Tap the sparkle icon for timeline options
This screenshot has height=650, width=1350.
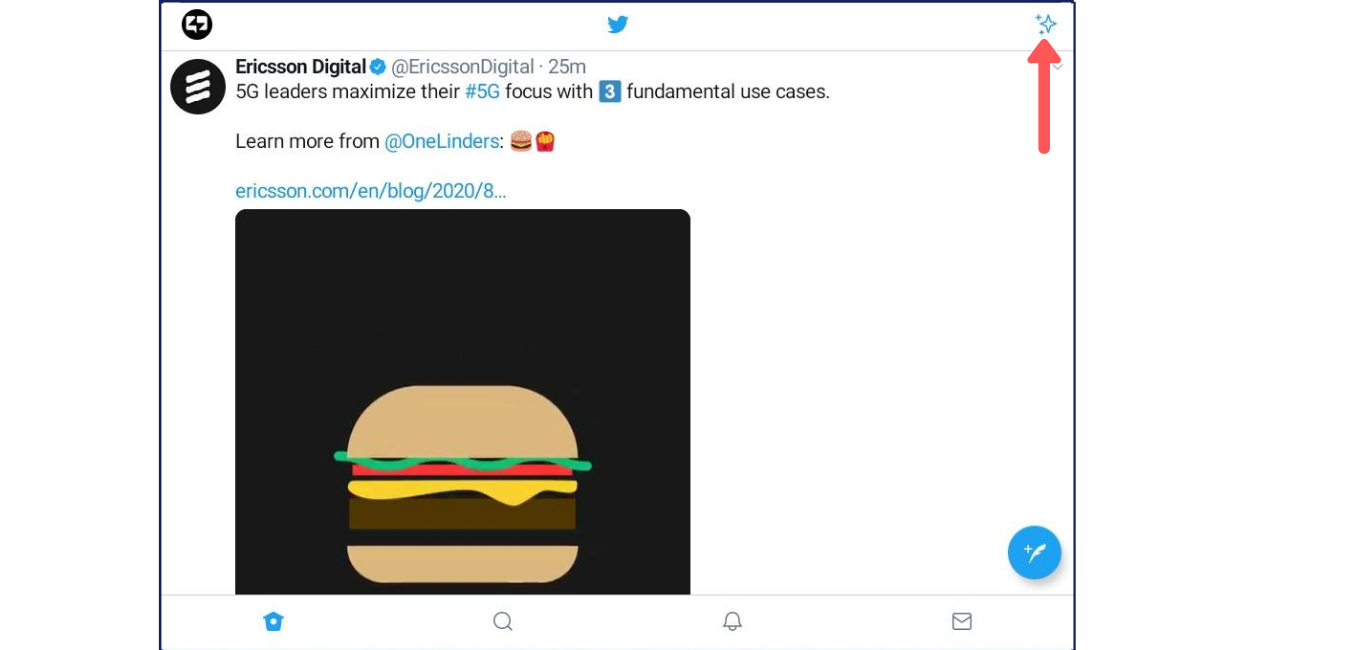tap(1045, 24)
